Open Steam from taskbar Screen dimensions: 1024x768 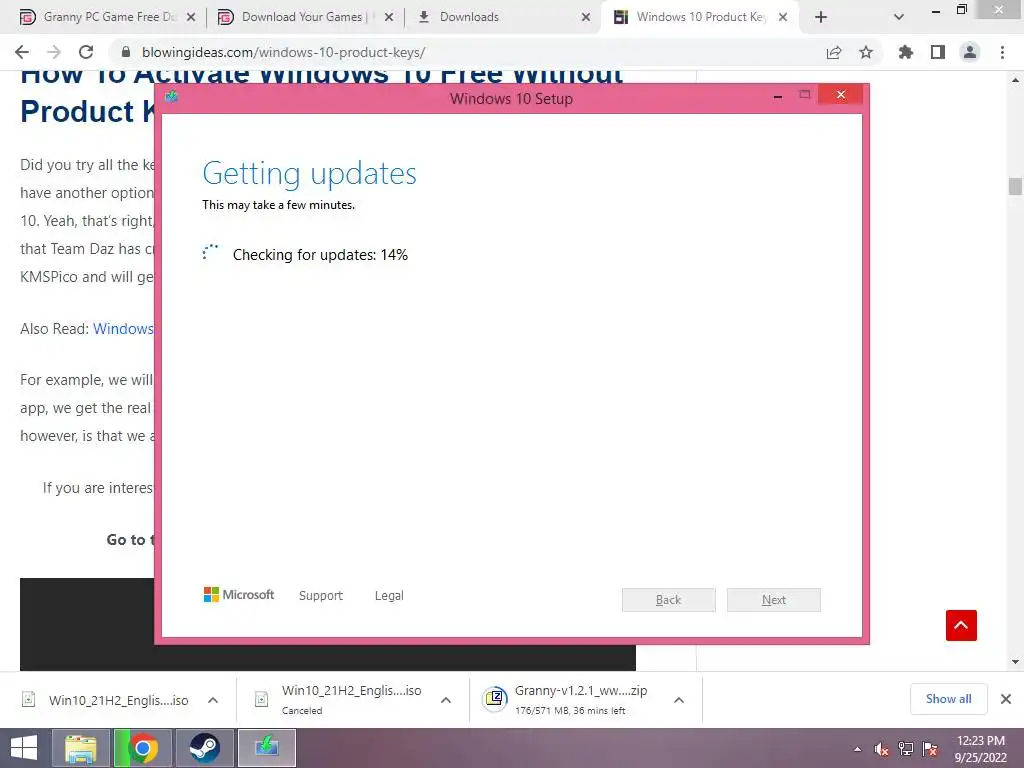204,748
